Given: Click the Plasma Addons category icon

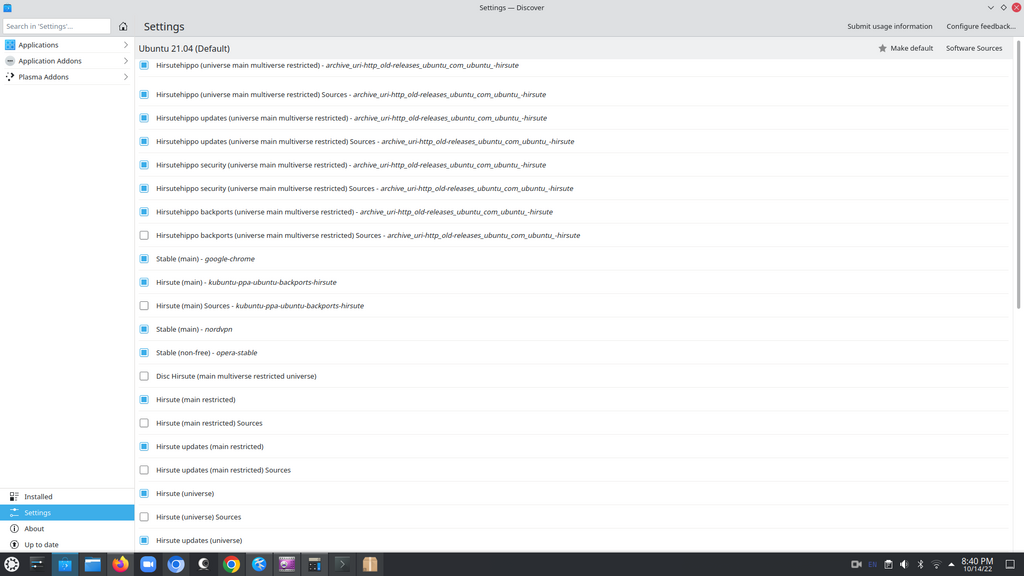Looking at the screenshot, I should point(10,77).
